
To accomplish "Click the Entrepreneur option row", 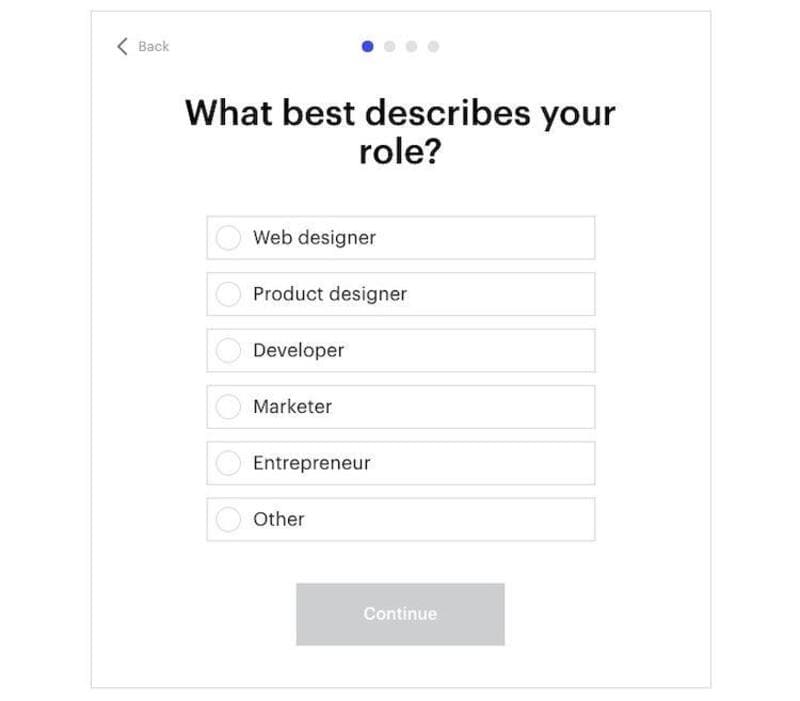I will [400, 463].
